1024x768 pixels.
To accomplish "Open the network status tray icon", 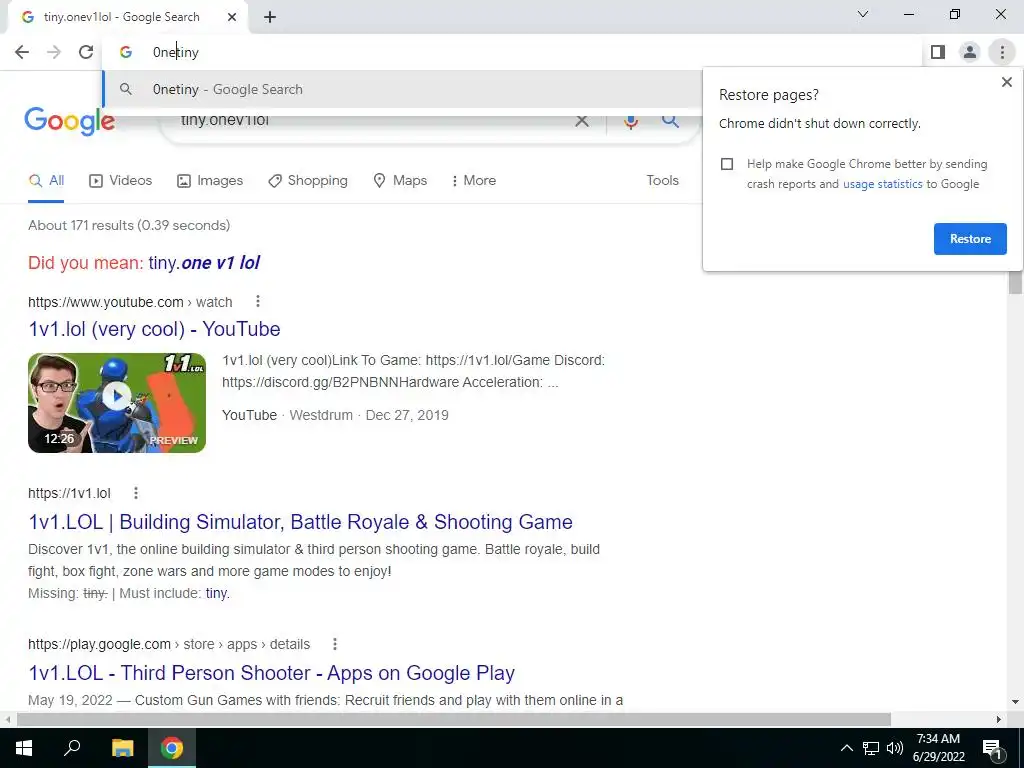I will [x=871, y=748].
